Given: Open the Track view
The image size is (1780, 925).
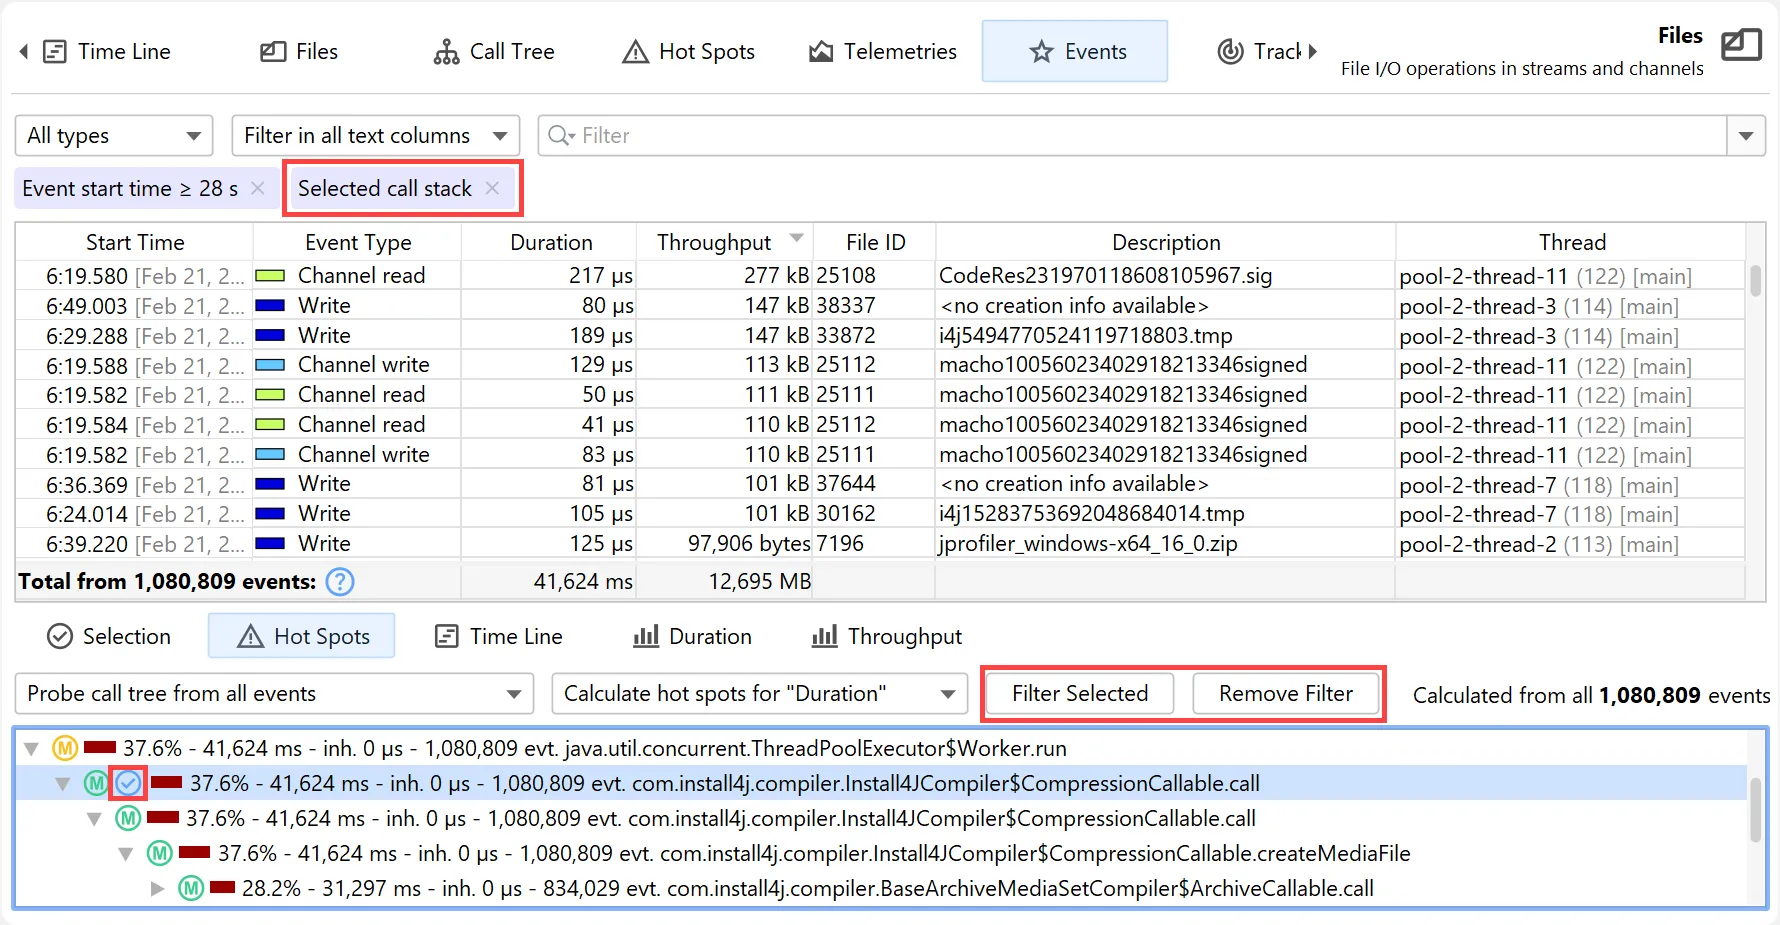Looking at the screenshot, I should 1266,51.
